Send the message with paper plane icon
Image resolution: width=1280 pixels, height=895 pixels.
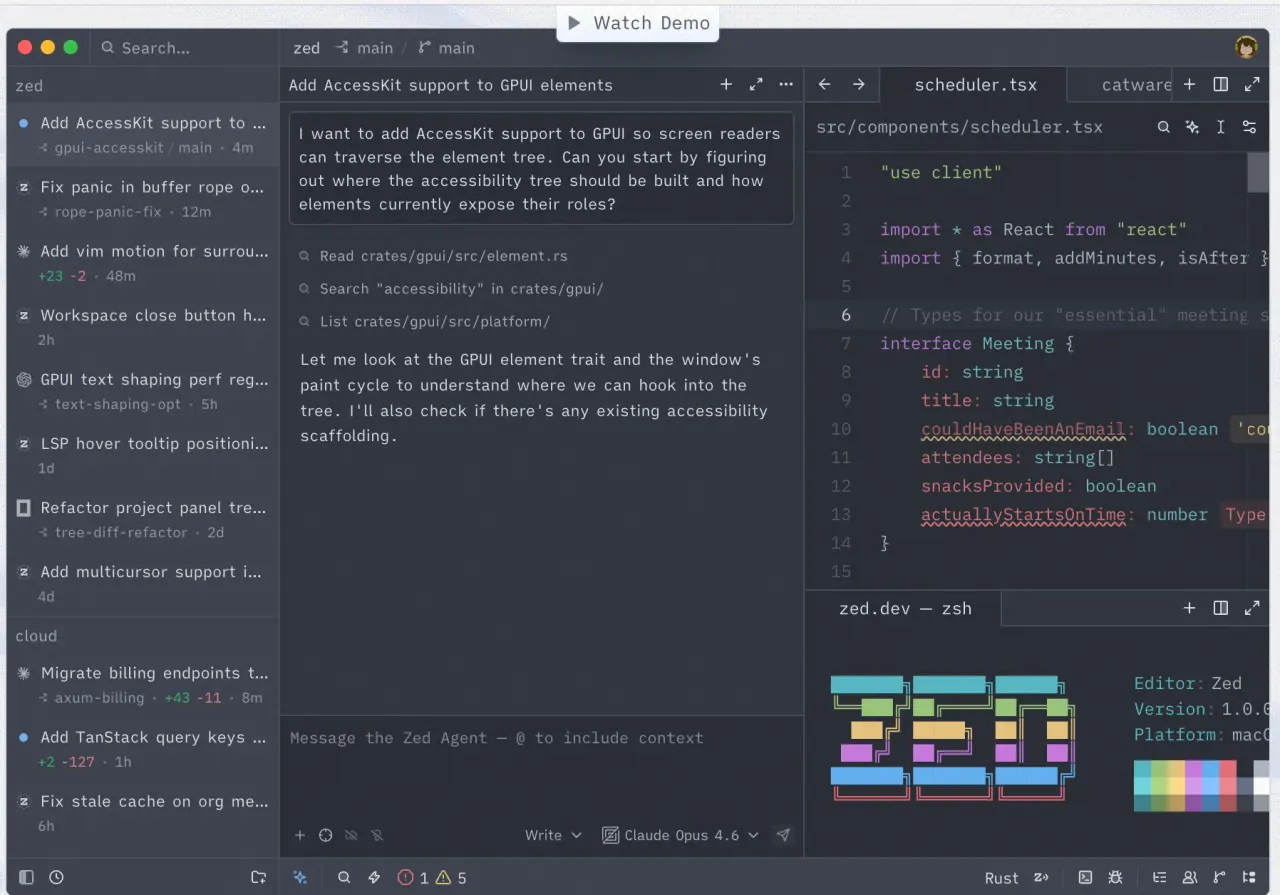(784, 835)
